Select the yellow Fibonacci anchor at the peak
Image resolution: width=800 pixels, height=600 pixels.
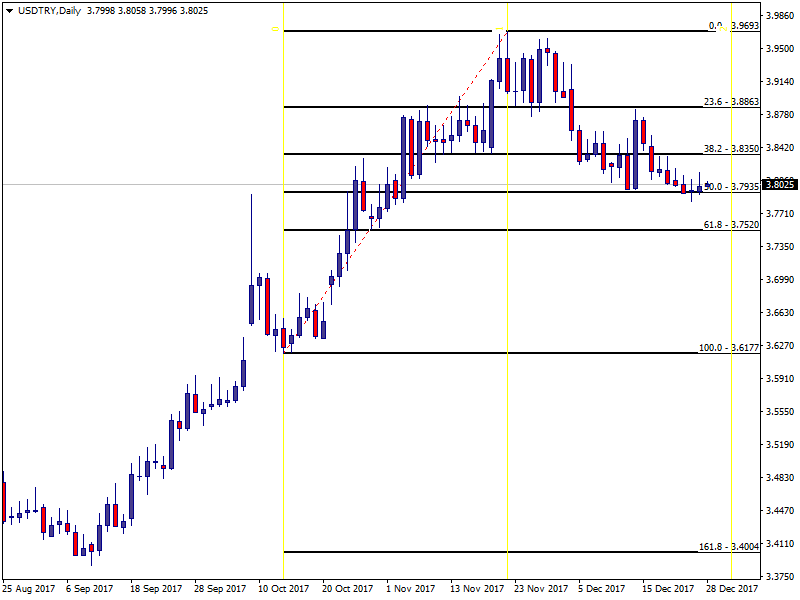(499, 29)
